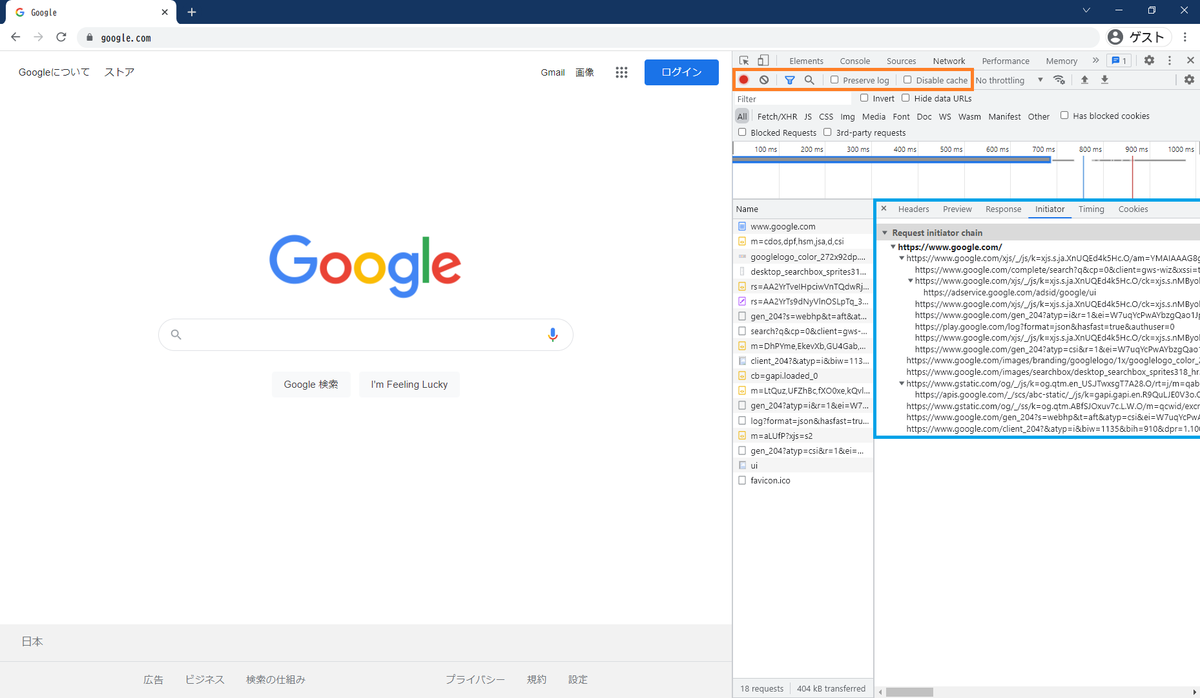Open DevTools settings gear in top bar
The height and width of the screenshot is (698, 1200).
pos(1149,61)
